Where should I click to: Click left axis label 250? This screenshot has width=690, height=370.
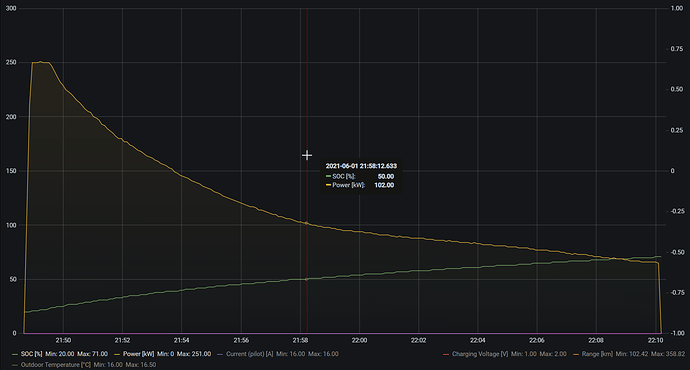click(x=11, y=62)
